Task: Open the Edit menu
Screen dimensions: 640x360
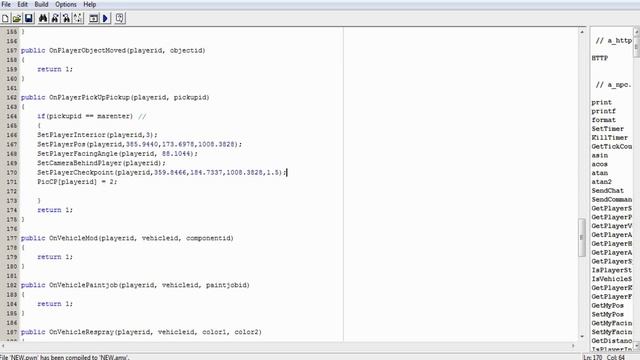Action: coord(22,4)
